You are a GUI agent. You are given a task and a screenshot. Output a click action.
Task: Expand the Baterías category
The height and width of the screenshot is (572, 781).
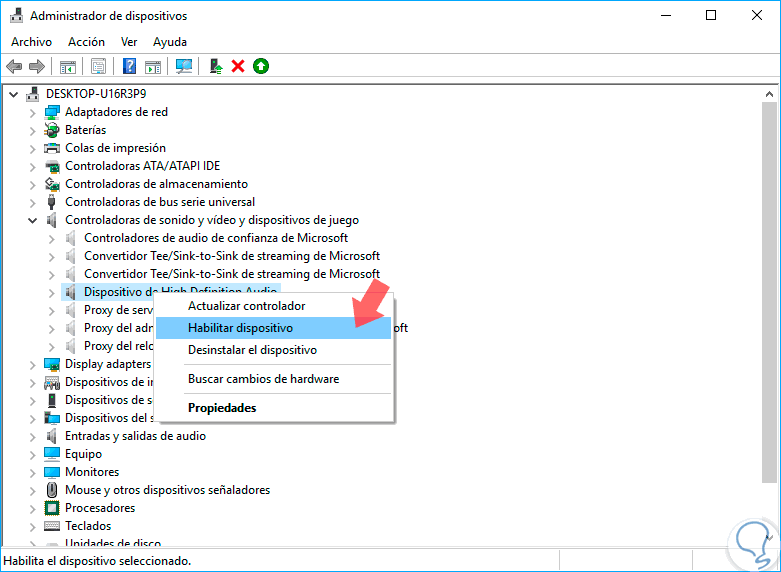pyautogui.click(x=32, y=131)
